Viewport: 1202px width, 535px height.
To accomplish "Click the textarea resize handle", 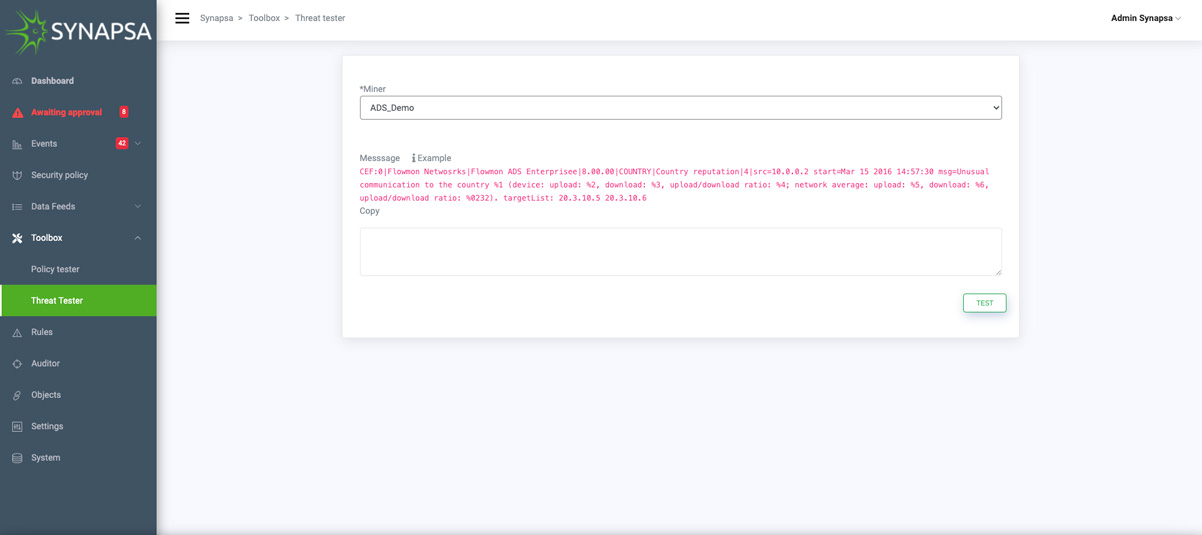I will pyautogui.click(x=997, y=271).
